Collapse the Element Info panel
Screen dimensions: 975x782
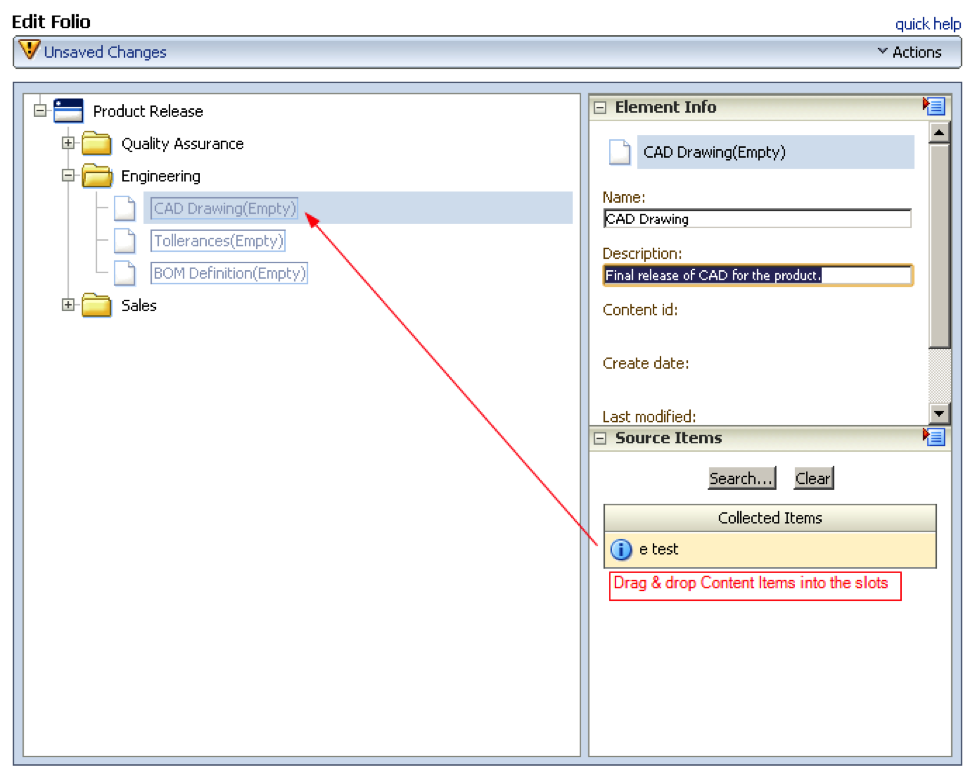600,108
